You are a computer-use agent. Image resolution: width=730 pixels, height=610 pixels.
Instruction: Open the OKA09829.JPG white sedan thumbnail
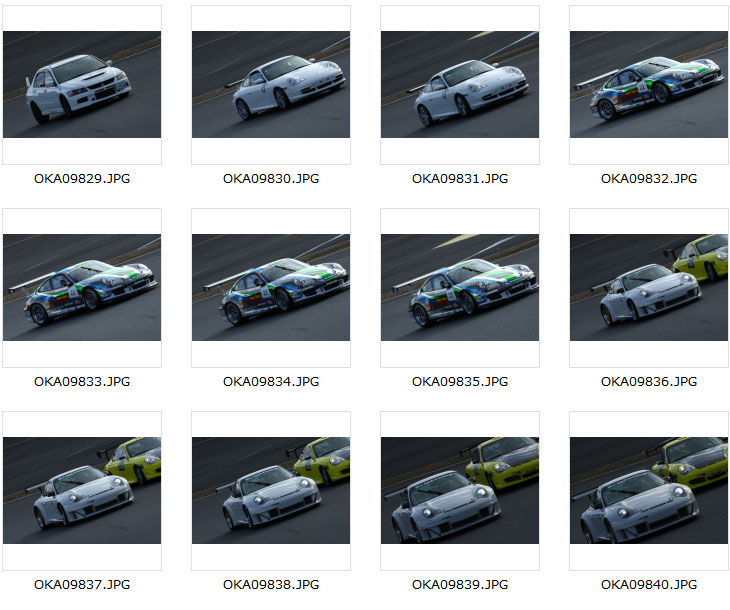click(x=82, y=84)
